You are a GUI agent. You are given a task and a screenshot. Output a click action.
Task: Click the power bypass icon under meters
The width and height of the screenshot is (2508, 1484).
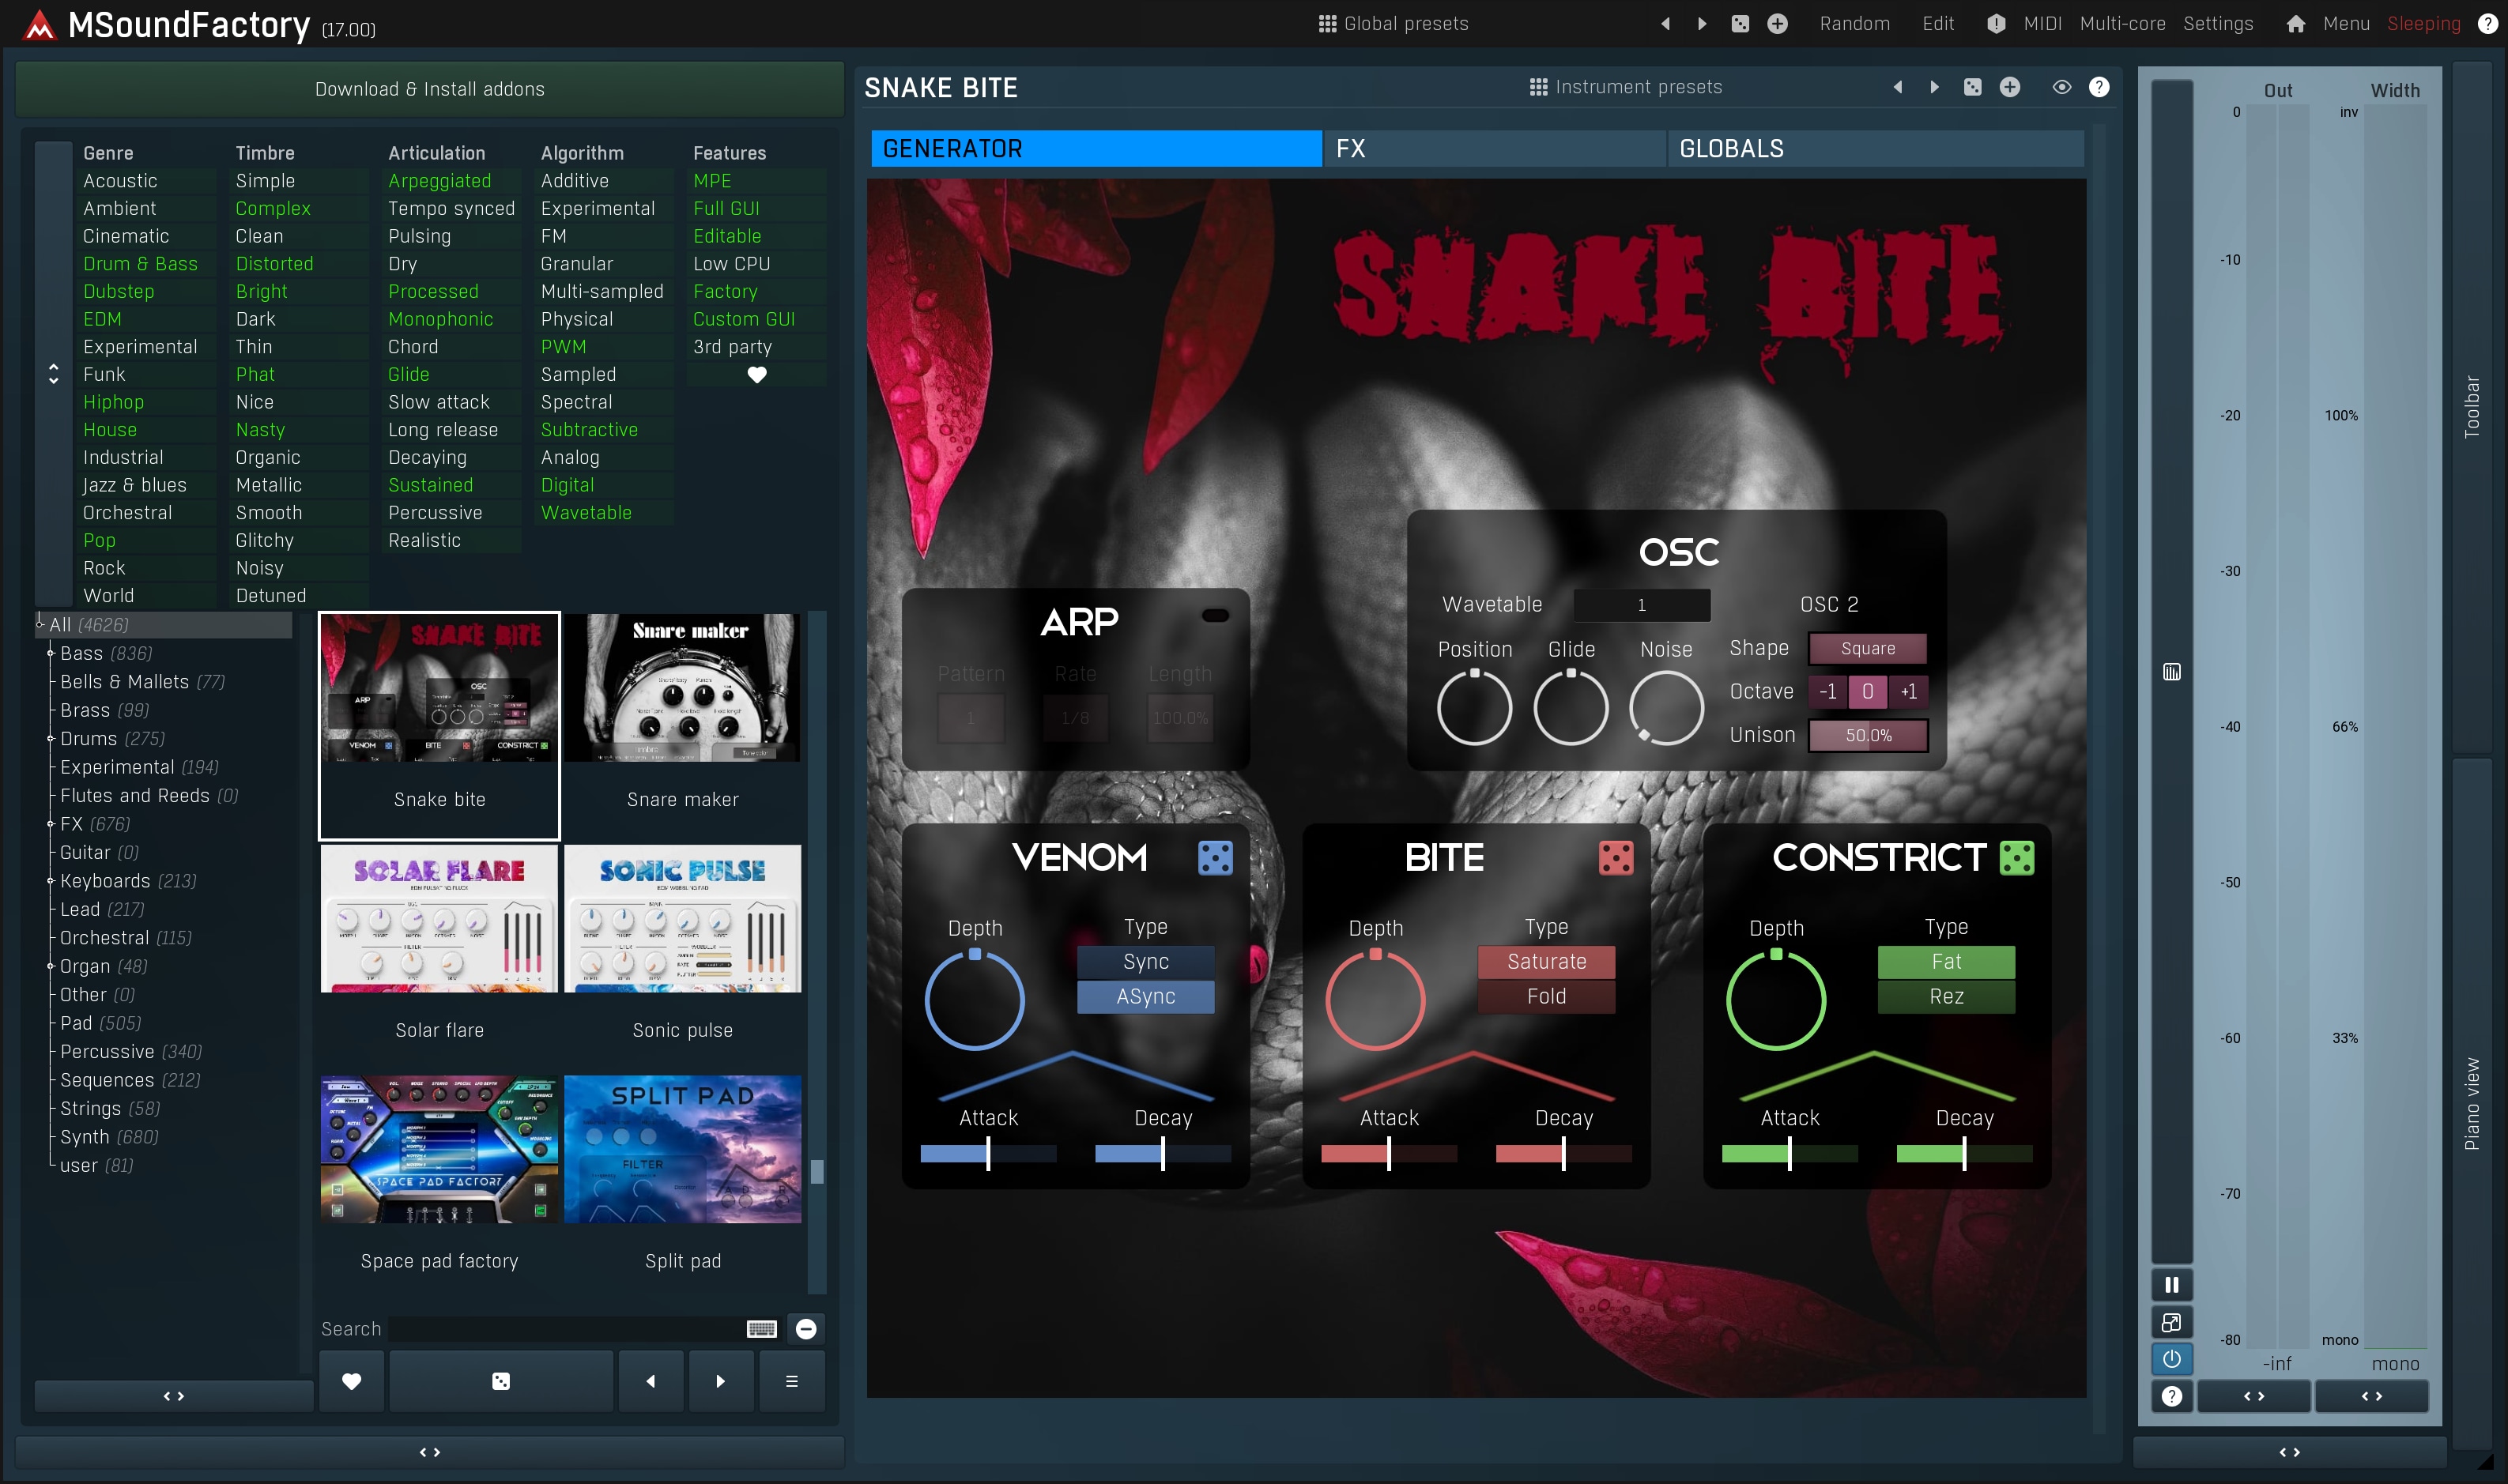click(2171, 1358)
